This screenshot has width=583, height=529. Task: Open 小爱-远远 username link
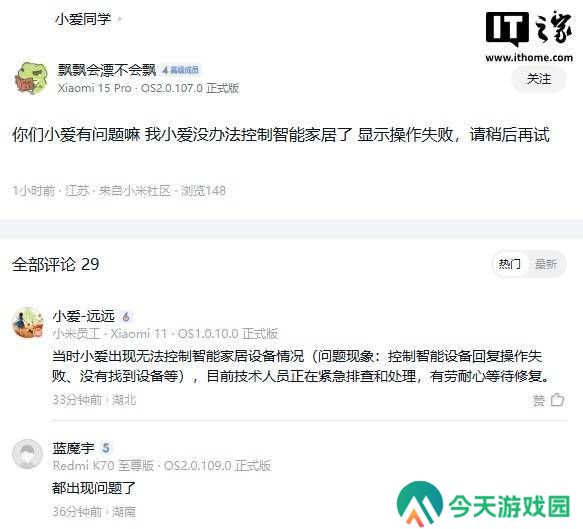pyautogui.click(x=84, y=316)
